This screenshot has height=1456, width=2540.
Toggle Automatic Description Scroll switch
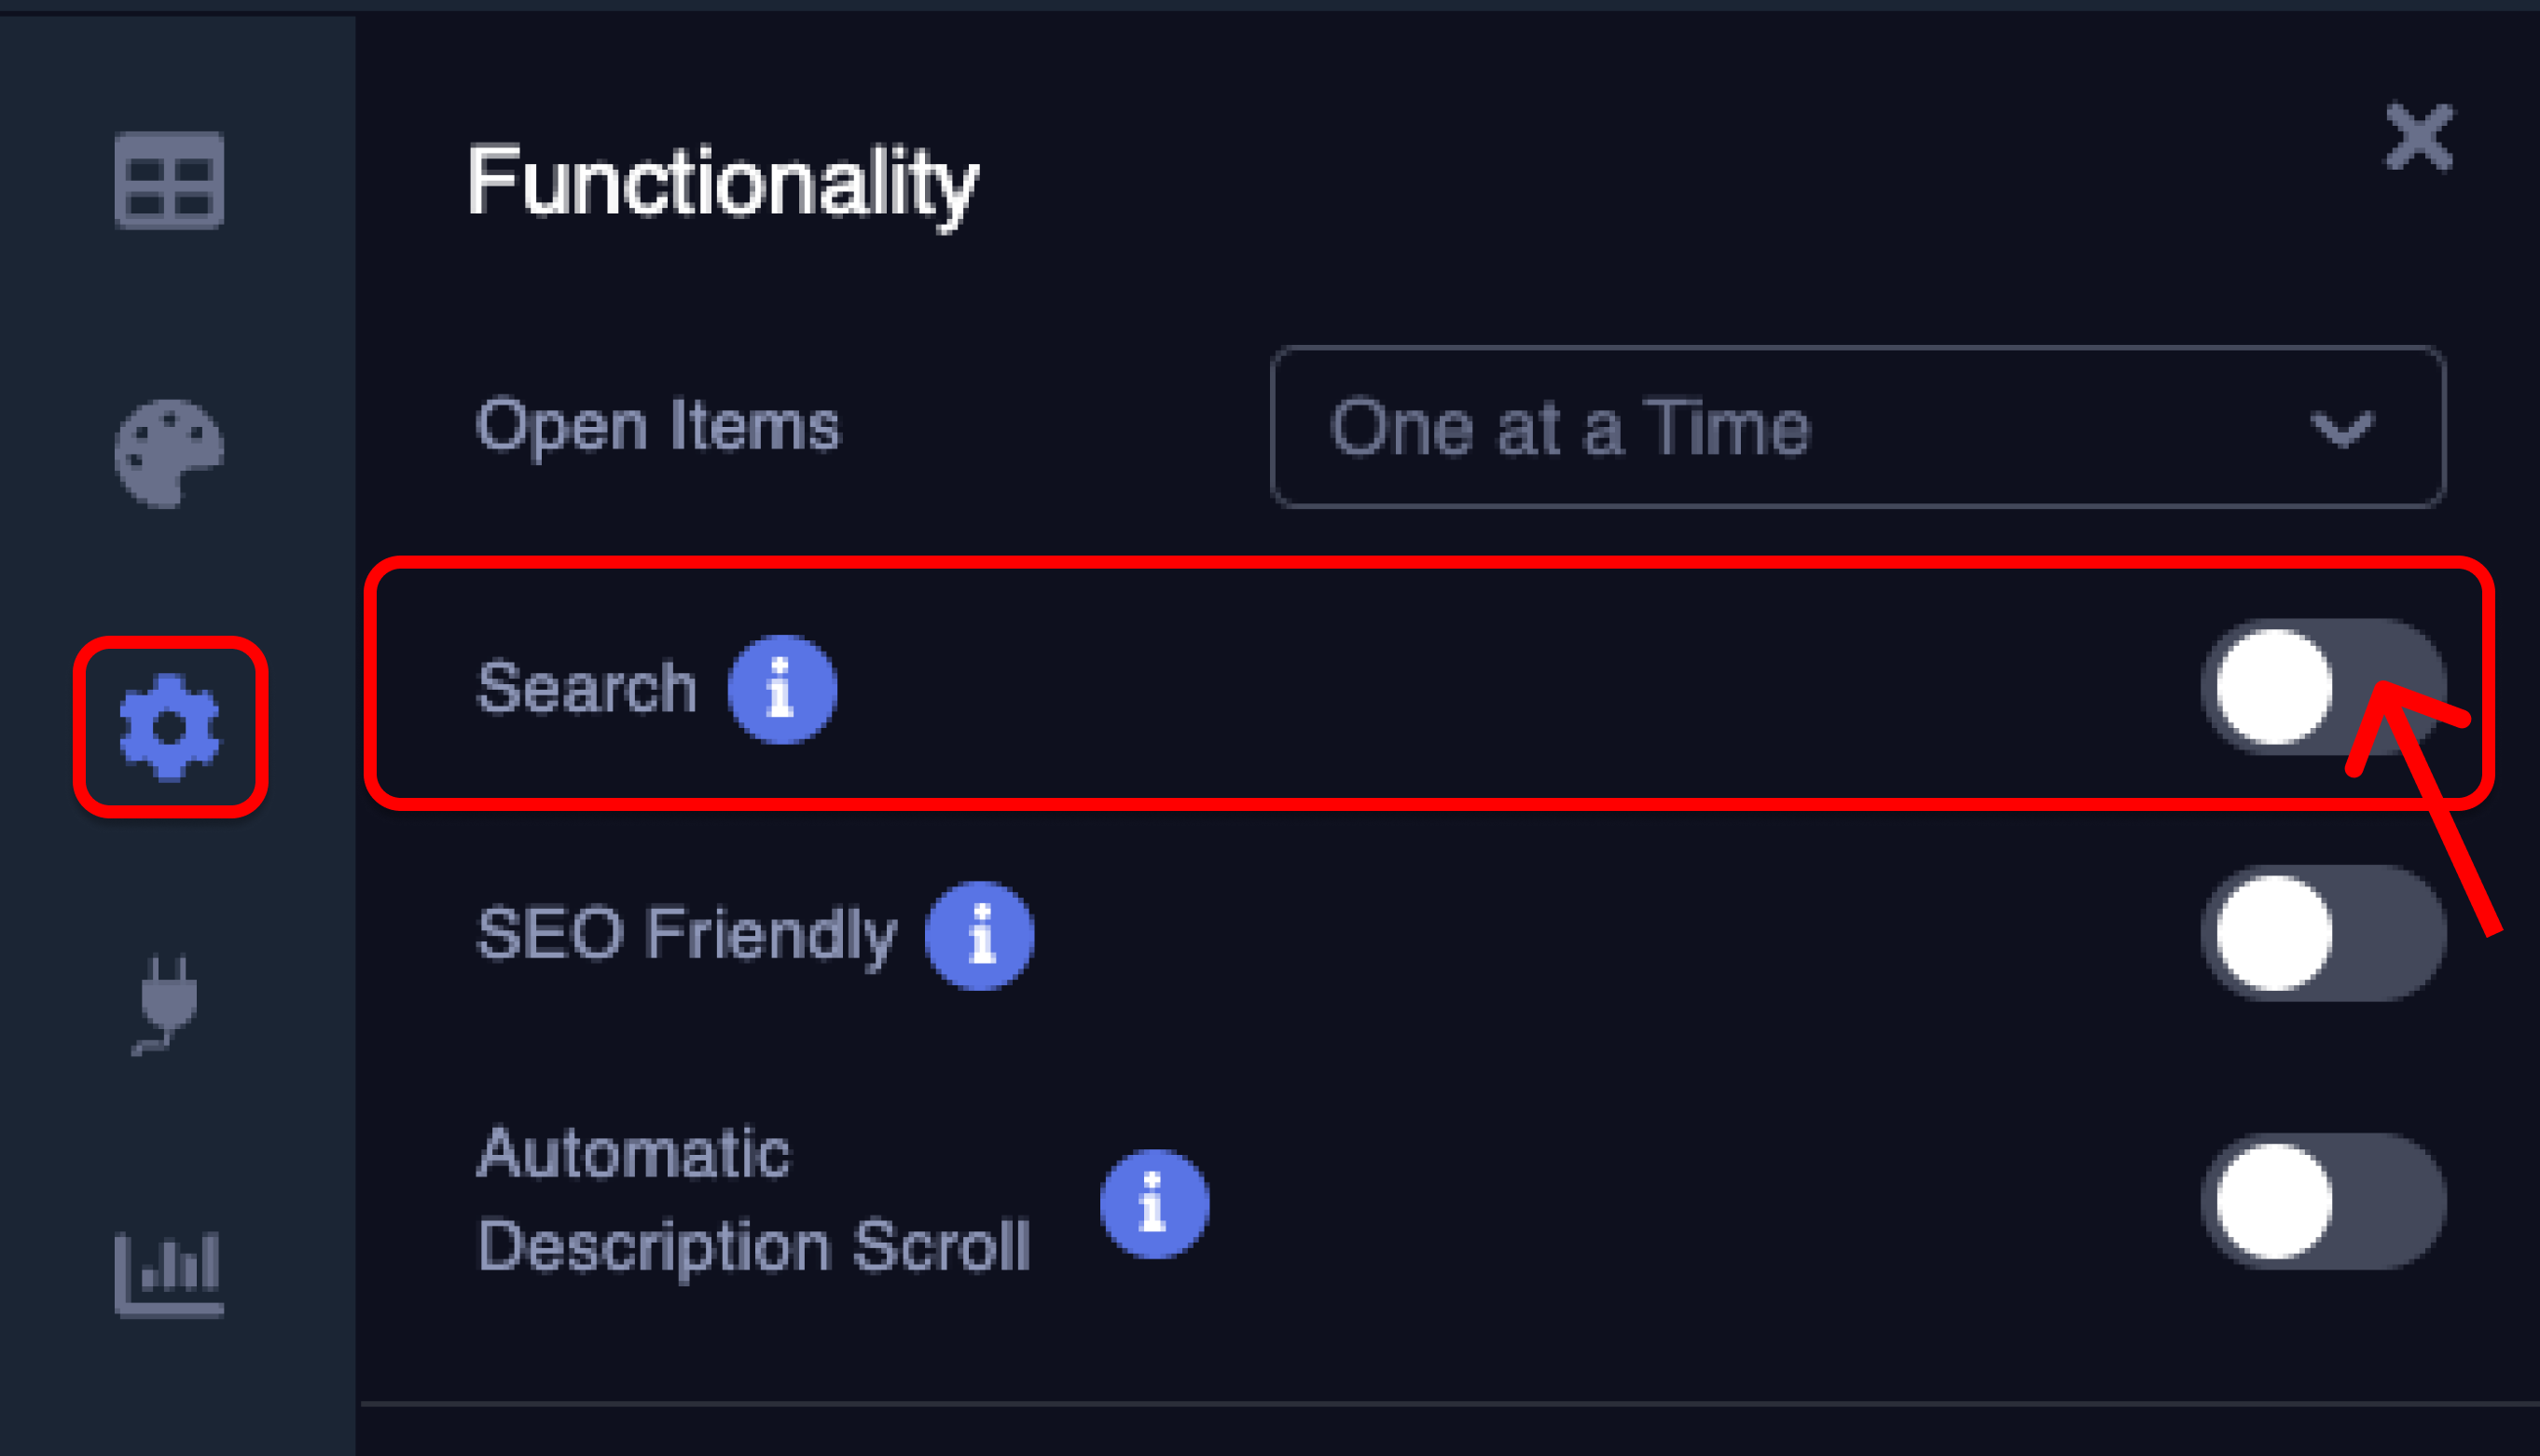[2322, 1201]
